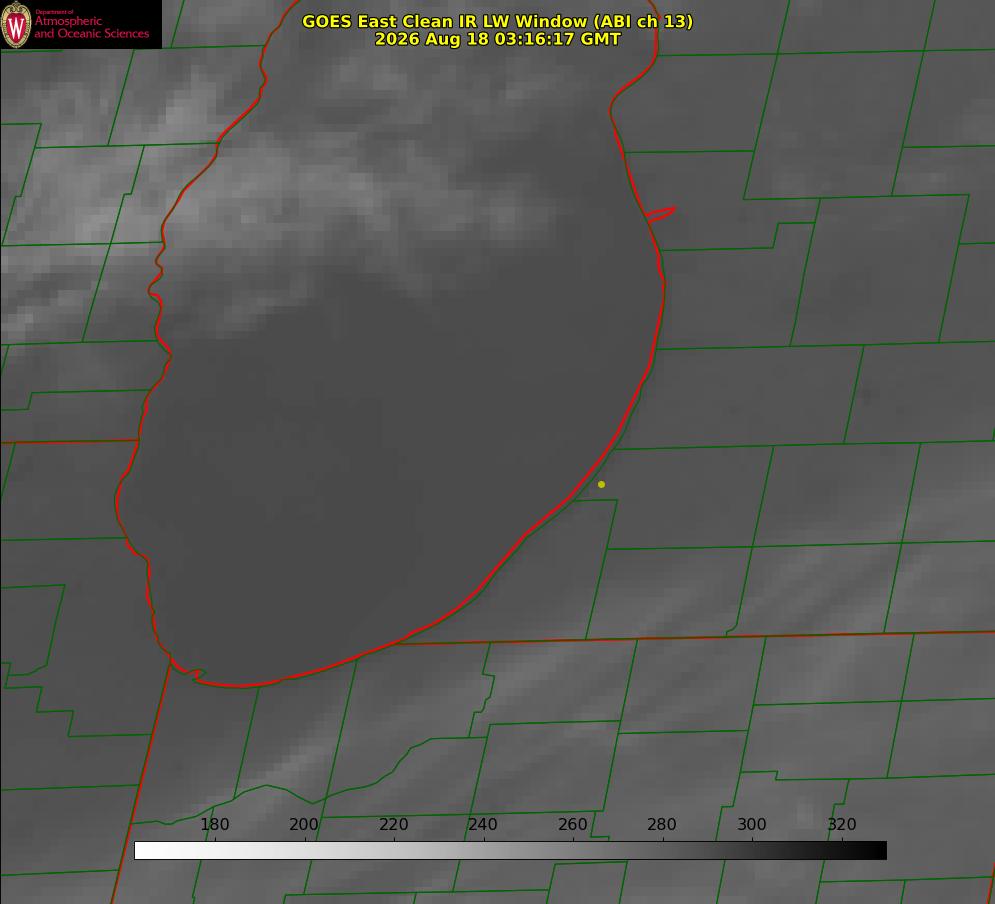The width and height of the screenshot is (995, 904).
Task: Click the 260 colorbar tick label
Action: click(572, 824)
